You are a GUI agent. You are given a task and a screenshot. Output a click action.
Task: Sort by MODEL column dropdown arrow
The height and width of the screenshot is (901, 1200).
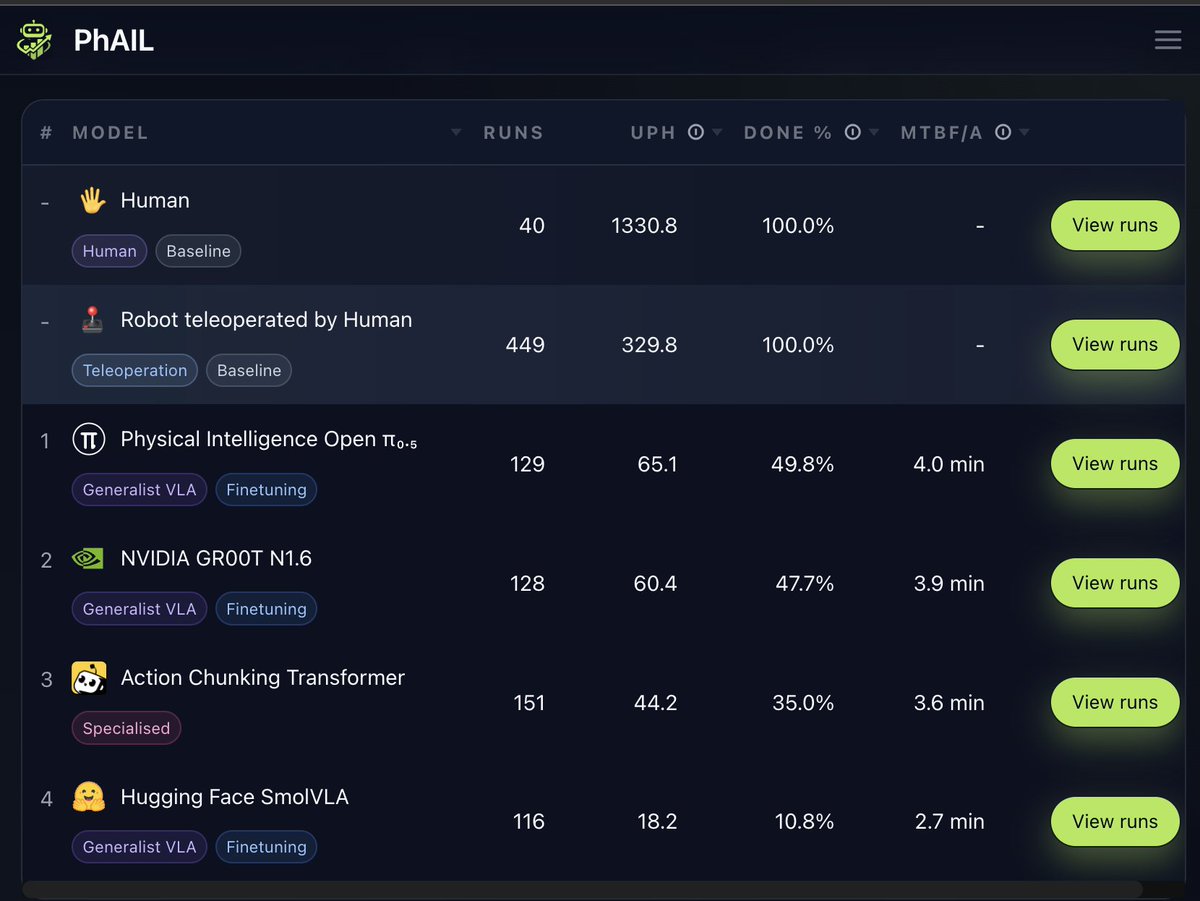click(x=456, y=133)
